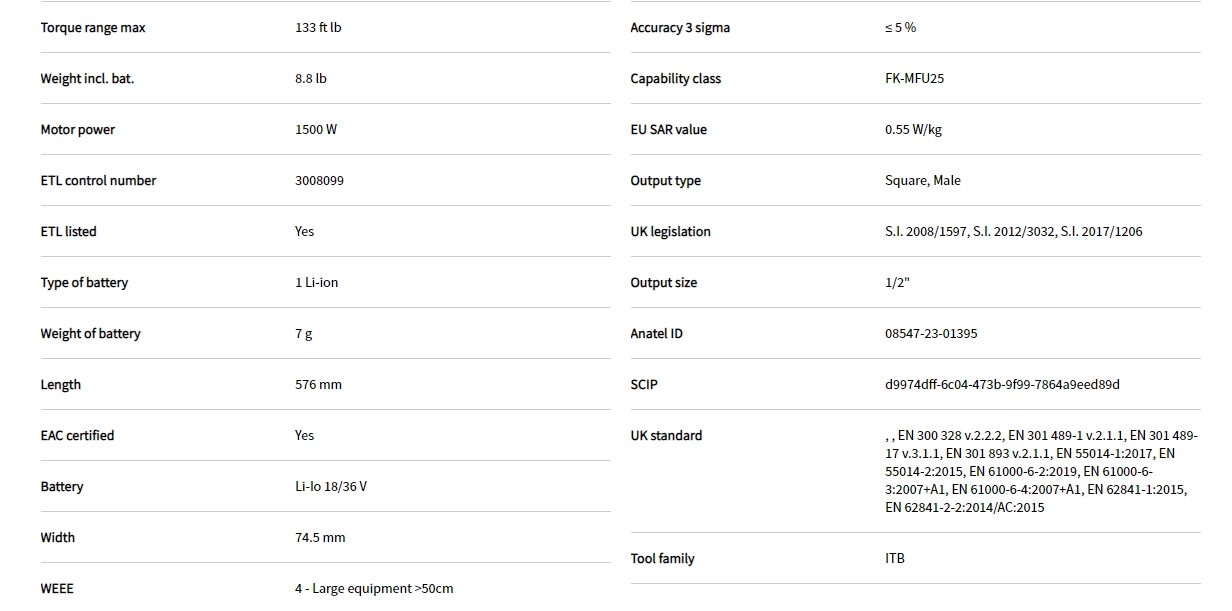Select the Square, Male output type value
The height and width of the screenshot is (611, 1232).
coord(922,181)
